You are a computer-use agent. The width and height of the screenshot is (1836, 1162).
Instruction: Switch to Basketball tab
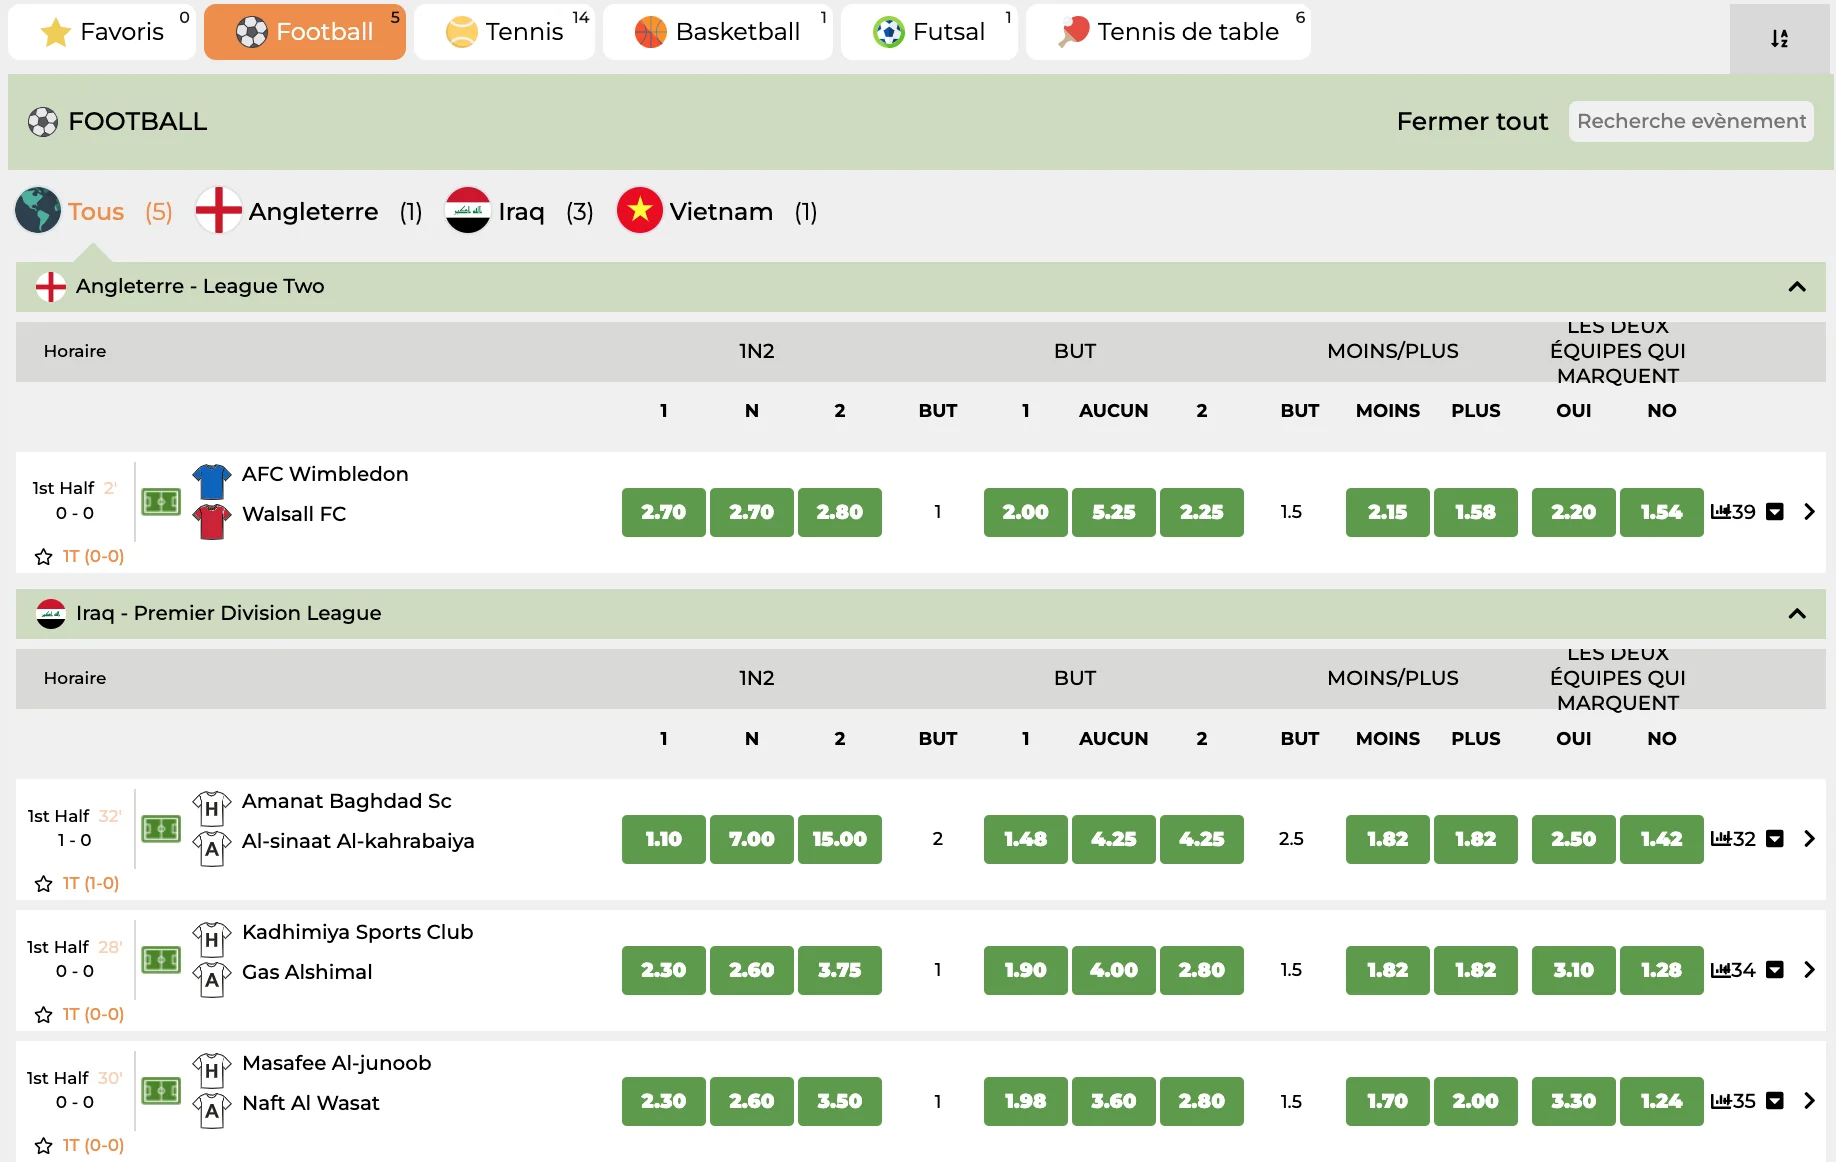coord(718,32)
